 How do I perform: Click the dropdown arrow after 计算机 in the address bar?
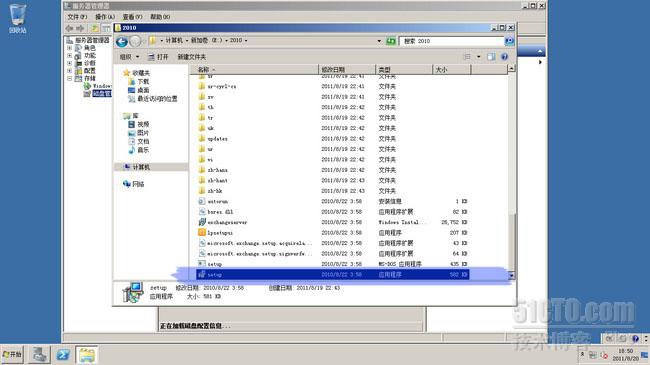click(x=187, y=41)
